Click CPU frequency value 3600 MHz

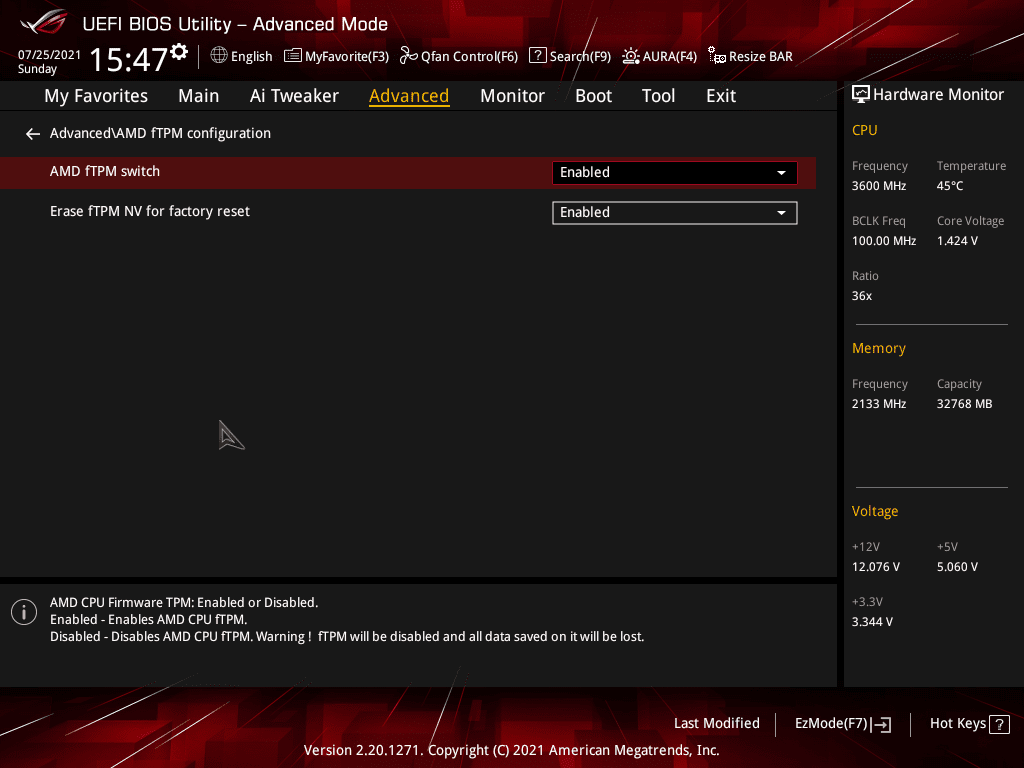pos(878,186)
